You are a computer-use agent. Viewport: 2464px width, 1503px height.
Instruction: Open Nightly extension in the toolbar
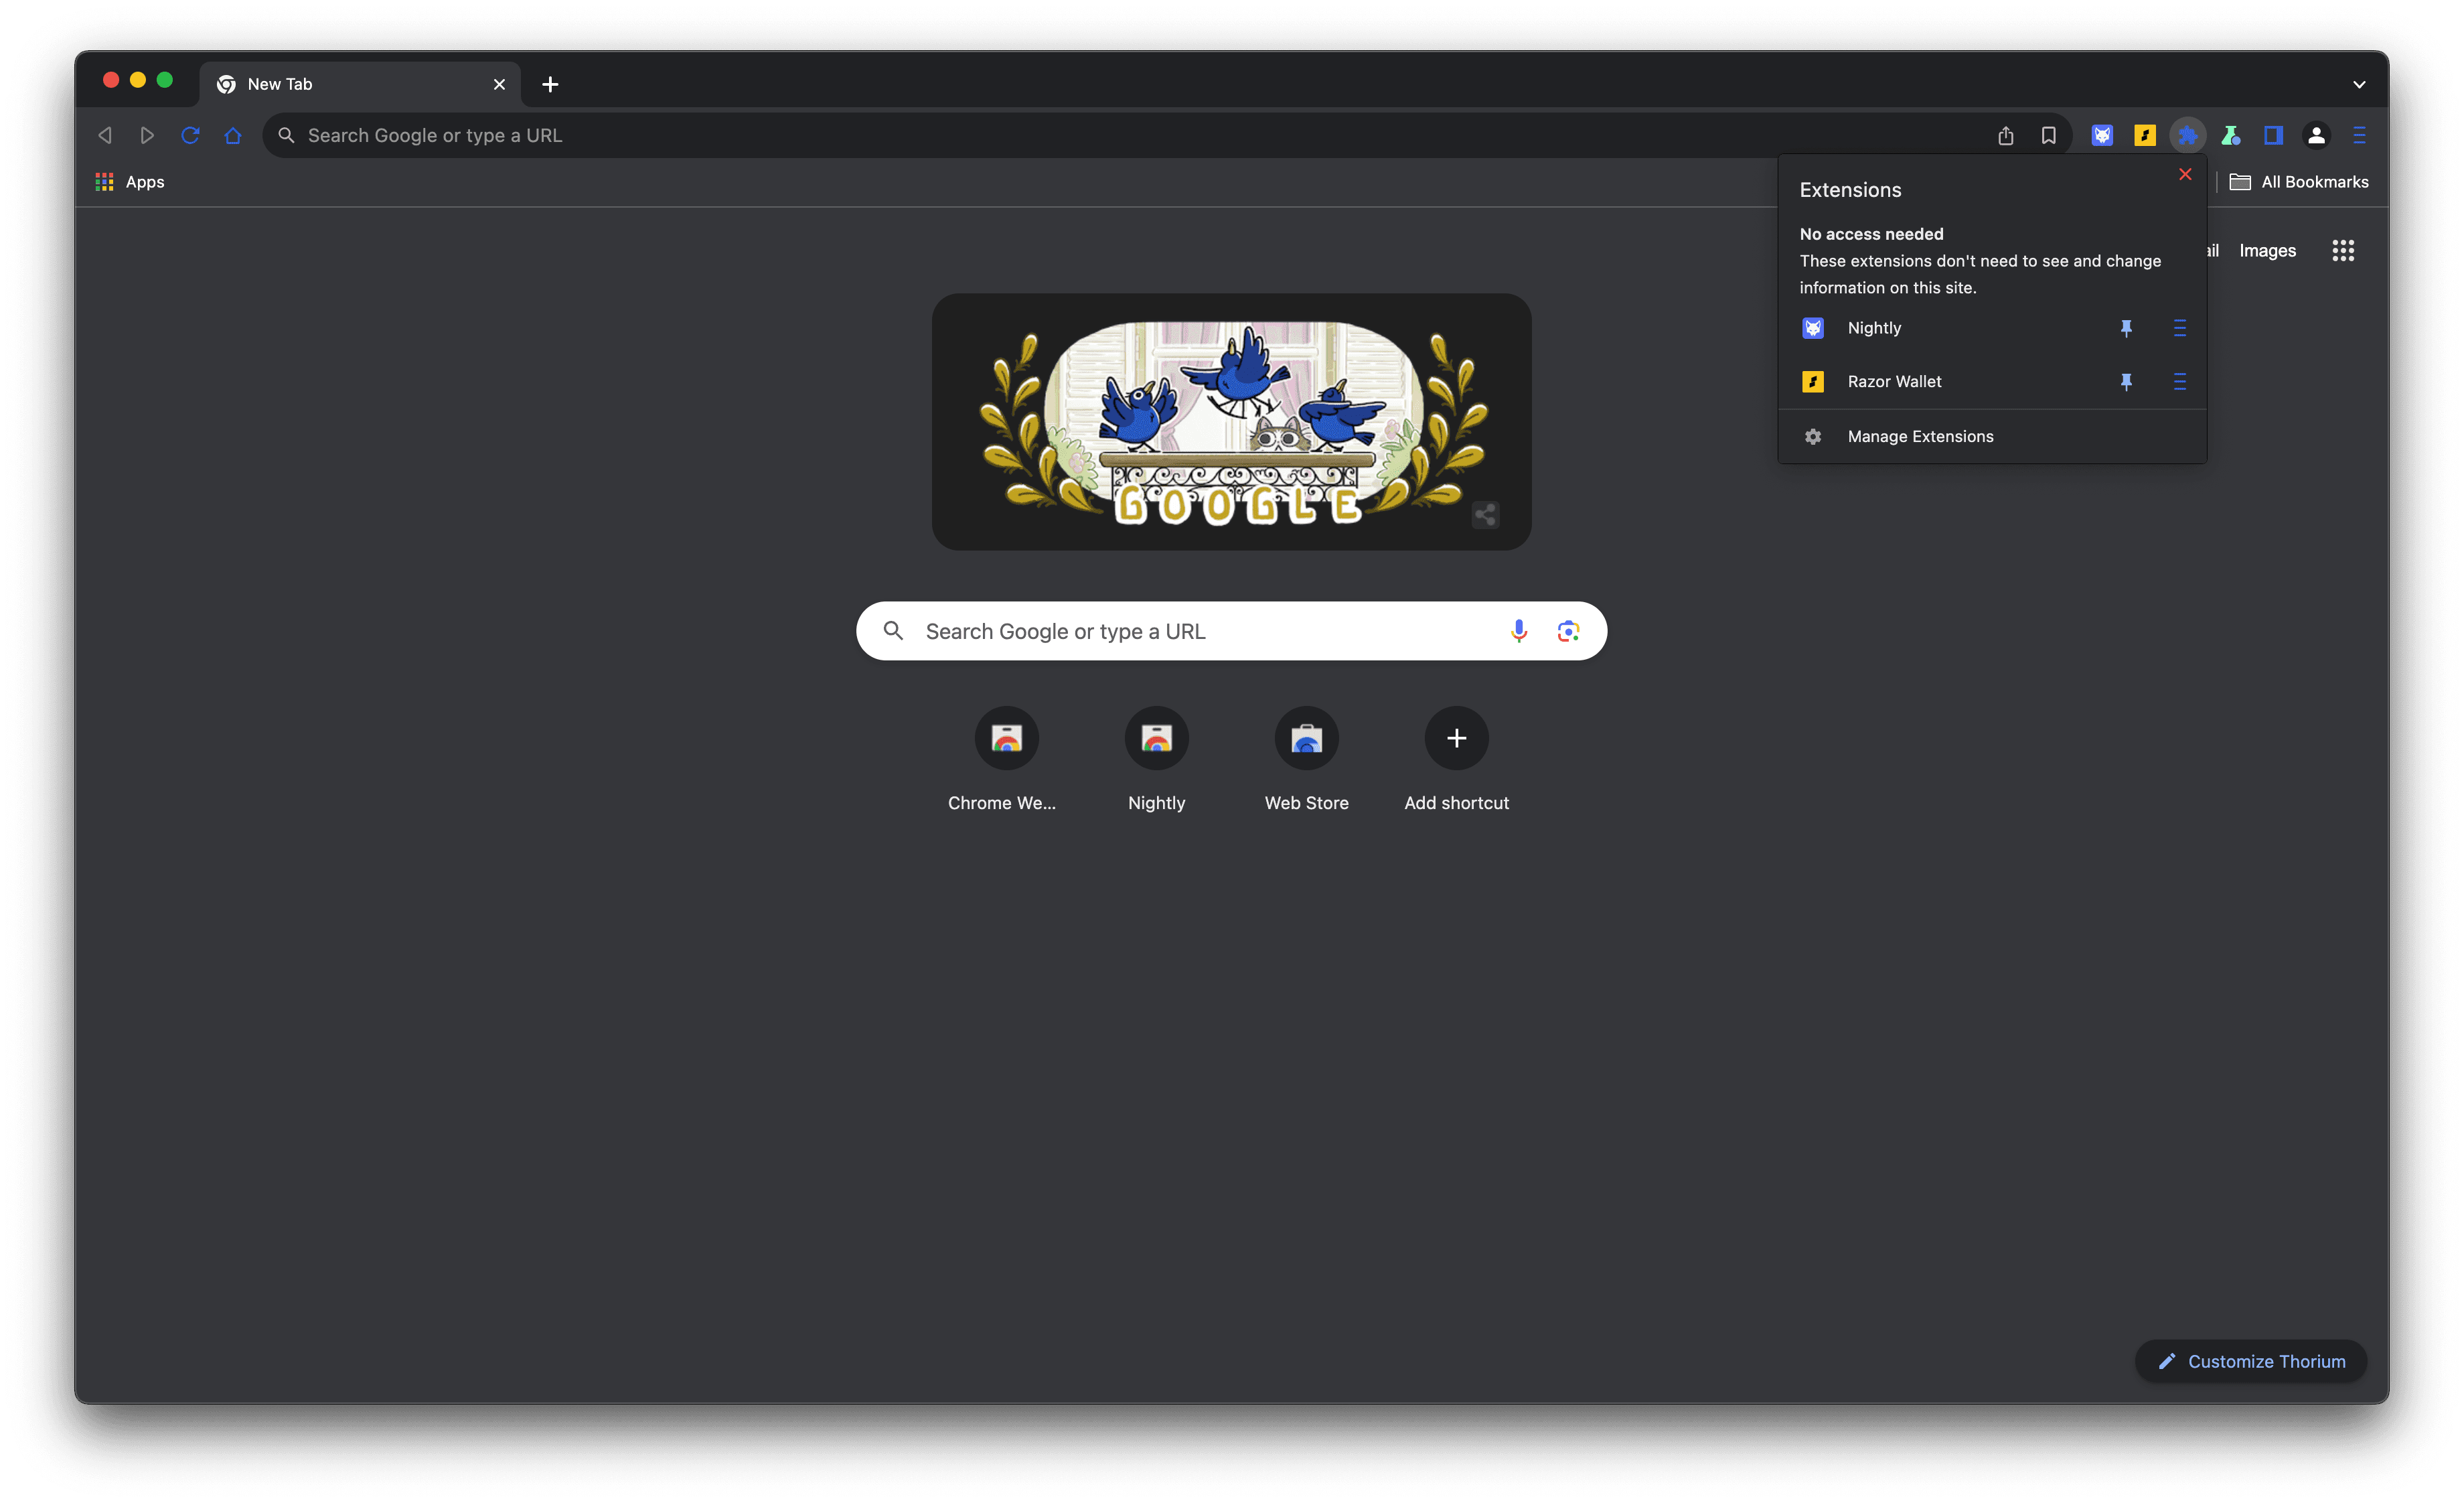pyautogui.click(x=2102, y=135)
